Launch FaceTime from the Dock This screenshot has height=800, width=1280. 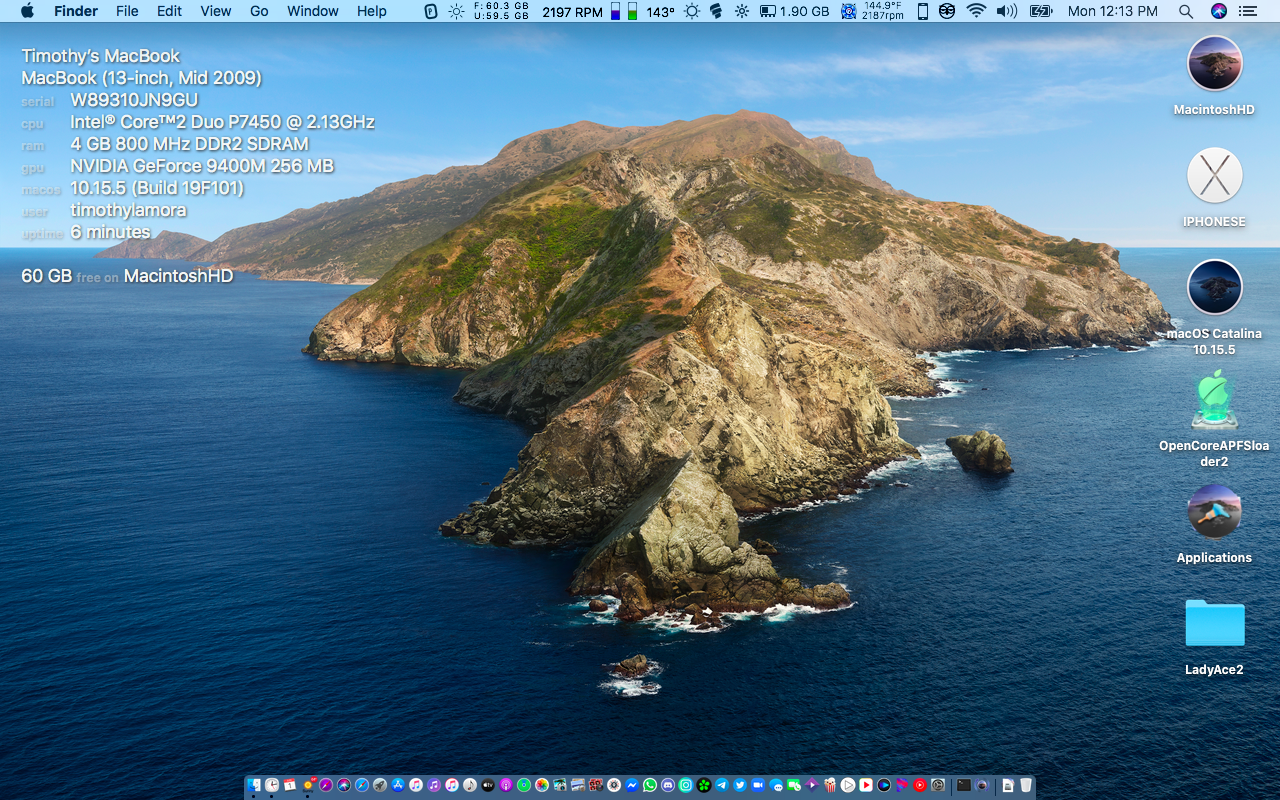pos(794,785)
